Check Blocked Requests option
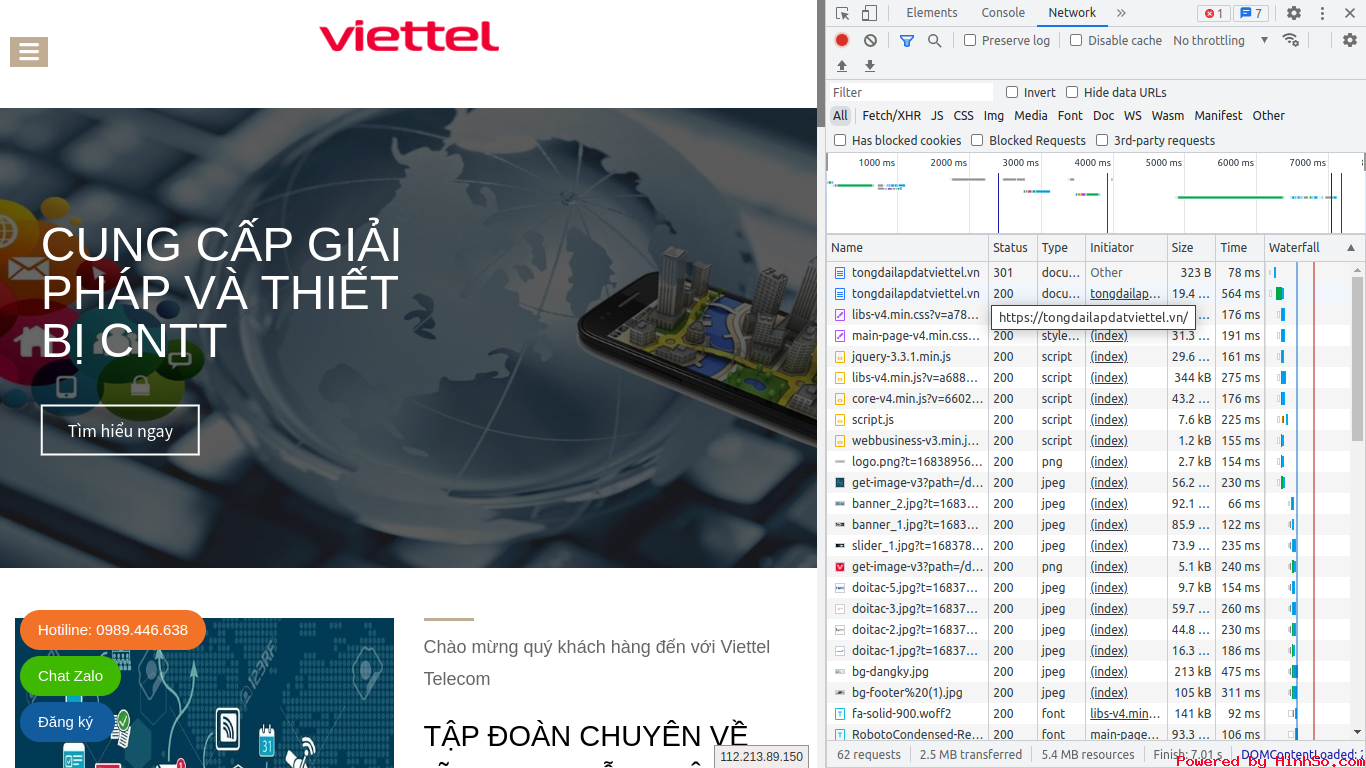 tap(977, 140)
